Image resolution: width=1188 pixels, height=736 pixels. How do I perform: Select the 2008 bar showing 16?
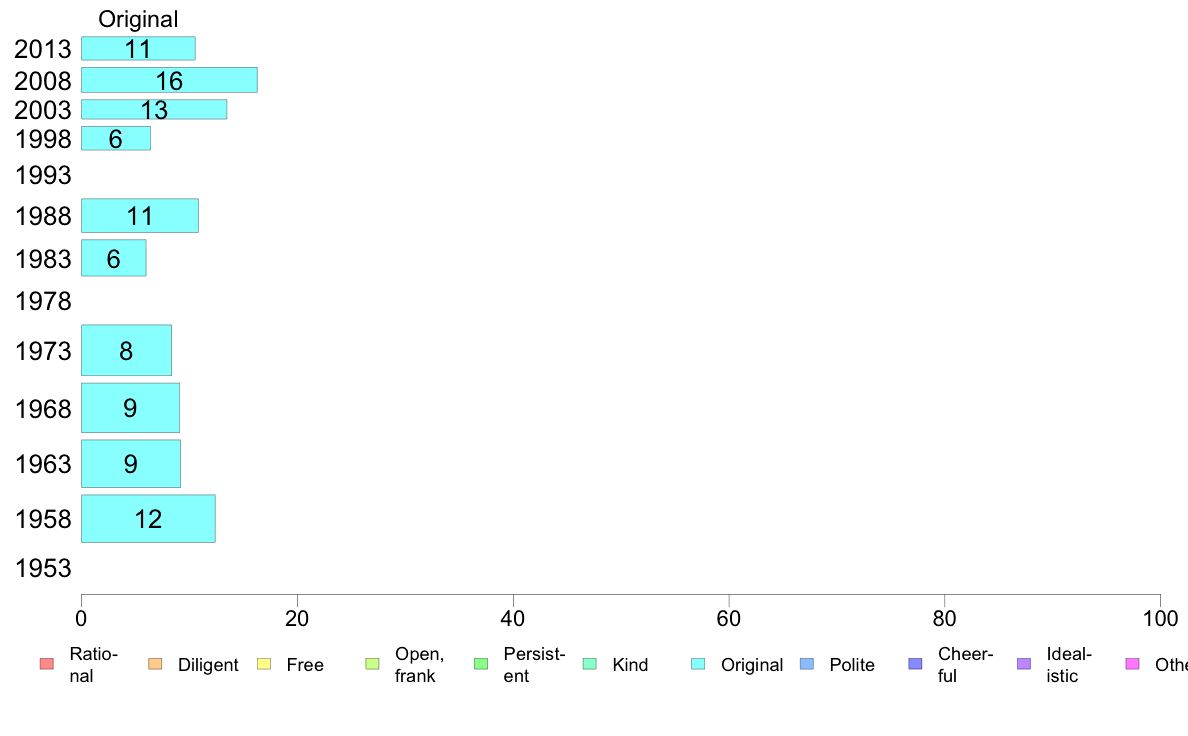coord(169,80)
